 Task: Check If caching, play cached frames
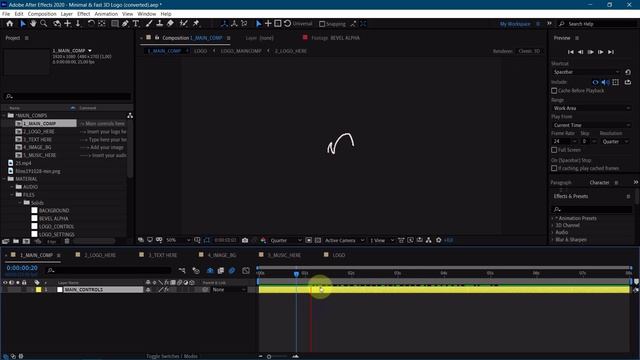click(x=554, y=168)
